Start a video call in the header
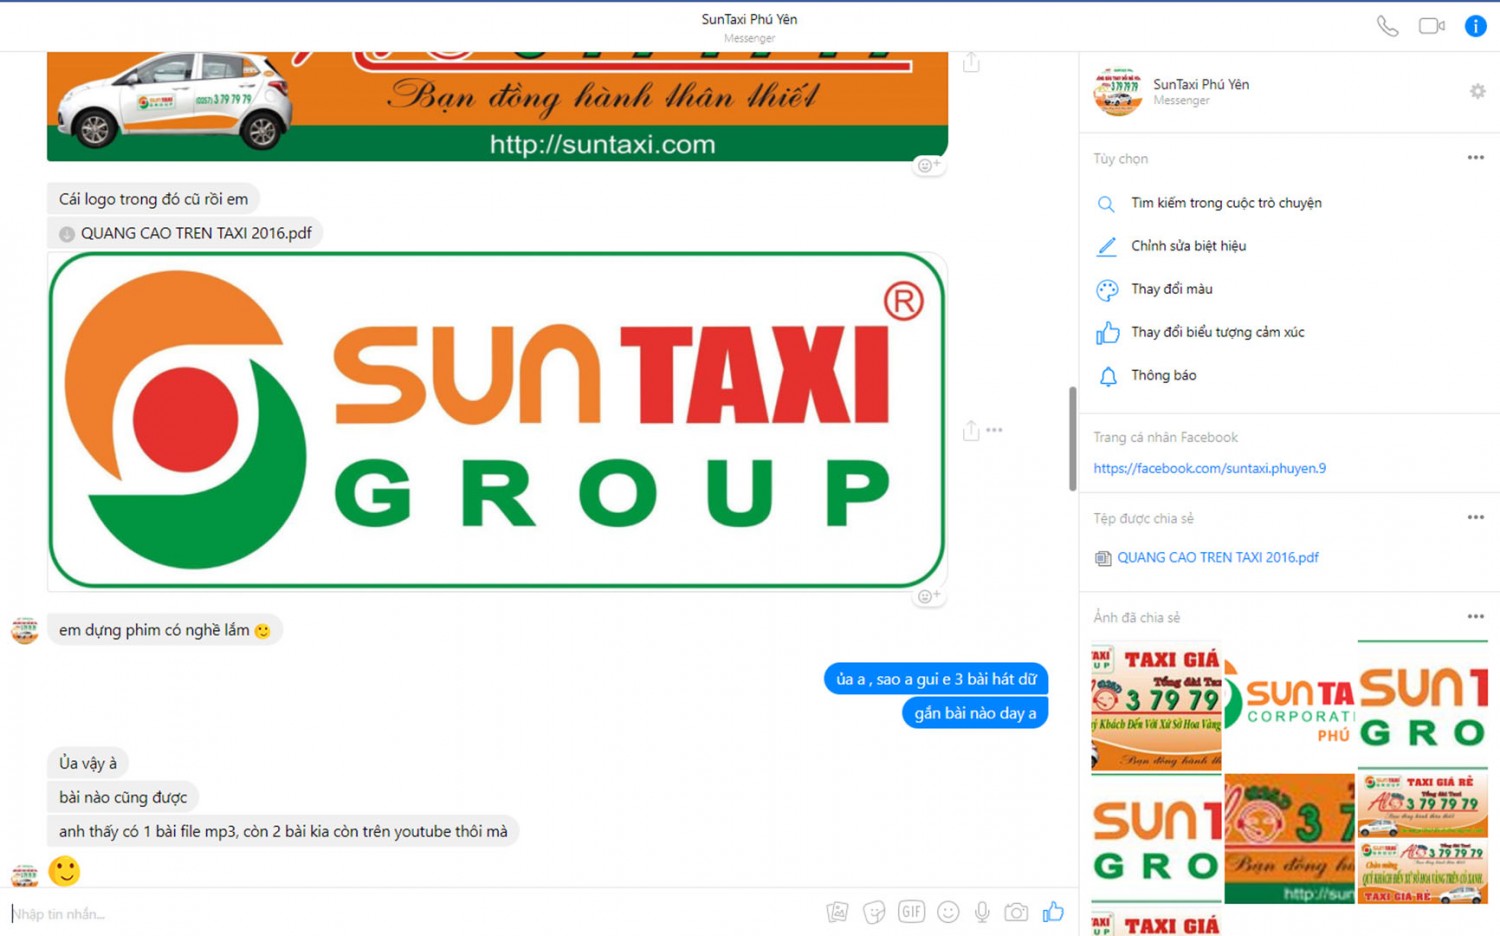This screenshot has height=936, width=1500. tap(1431, 26)
